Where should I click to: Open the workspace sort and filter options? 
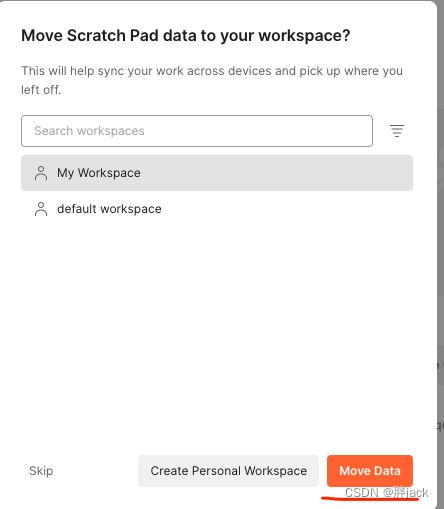pos(397,131)
